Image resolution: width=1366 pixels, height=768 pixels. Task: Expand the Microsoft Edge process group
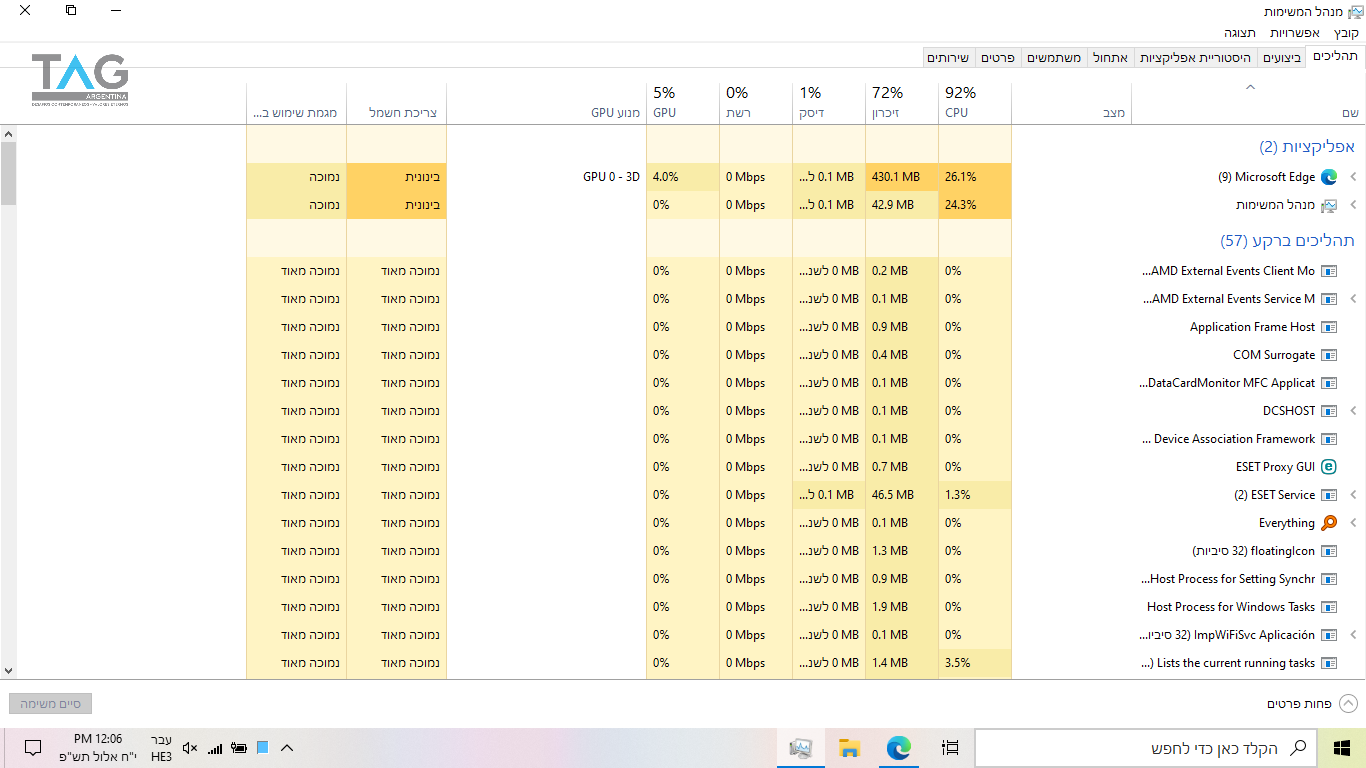1354,177
